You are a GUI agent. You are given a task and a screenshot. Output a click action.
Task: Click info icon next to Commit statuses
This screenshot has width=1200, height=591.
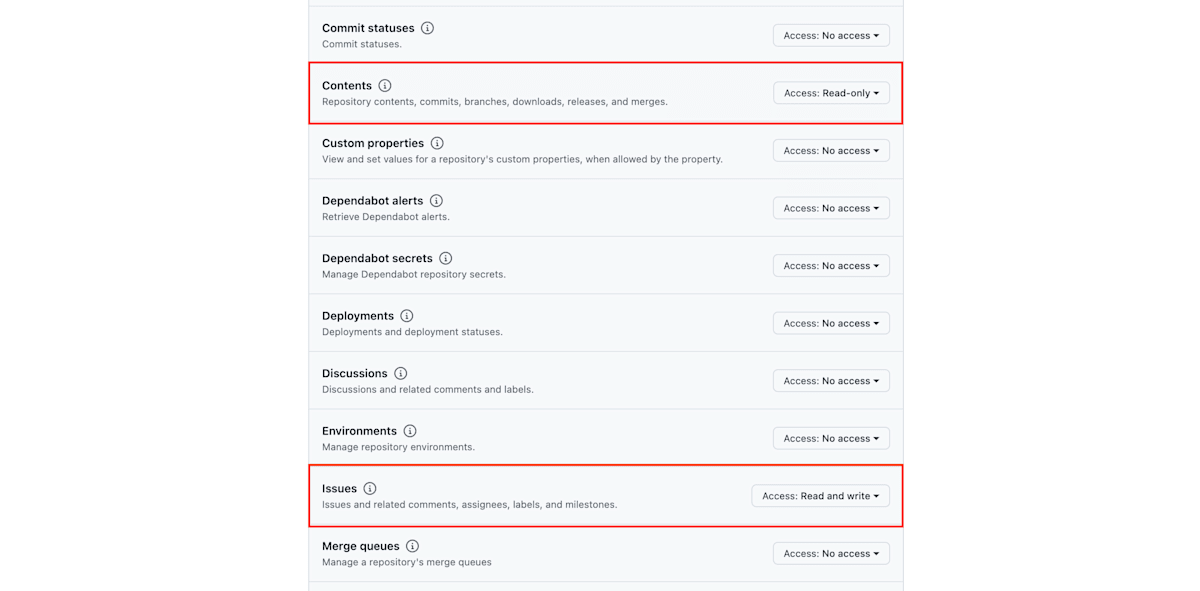428,28
